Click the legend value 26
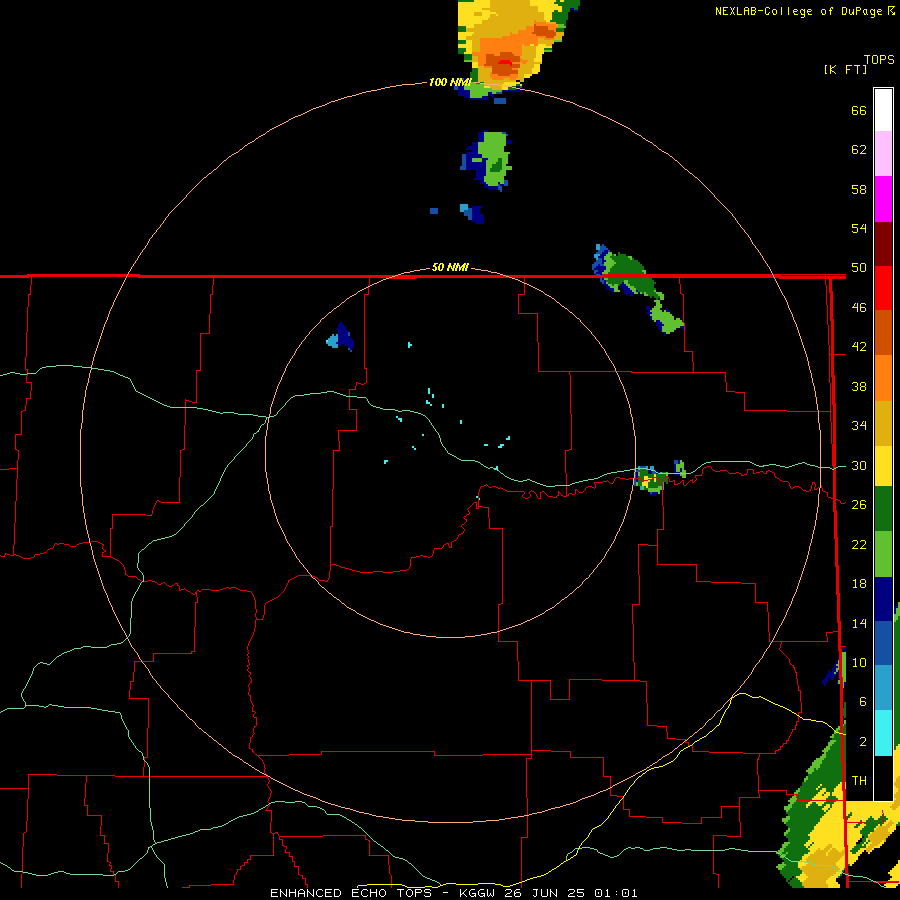 [859, 505]
